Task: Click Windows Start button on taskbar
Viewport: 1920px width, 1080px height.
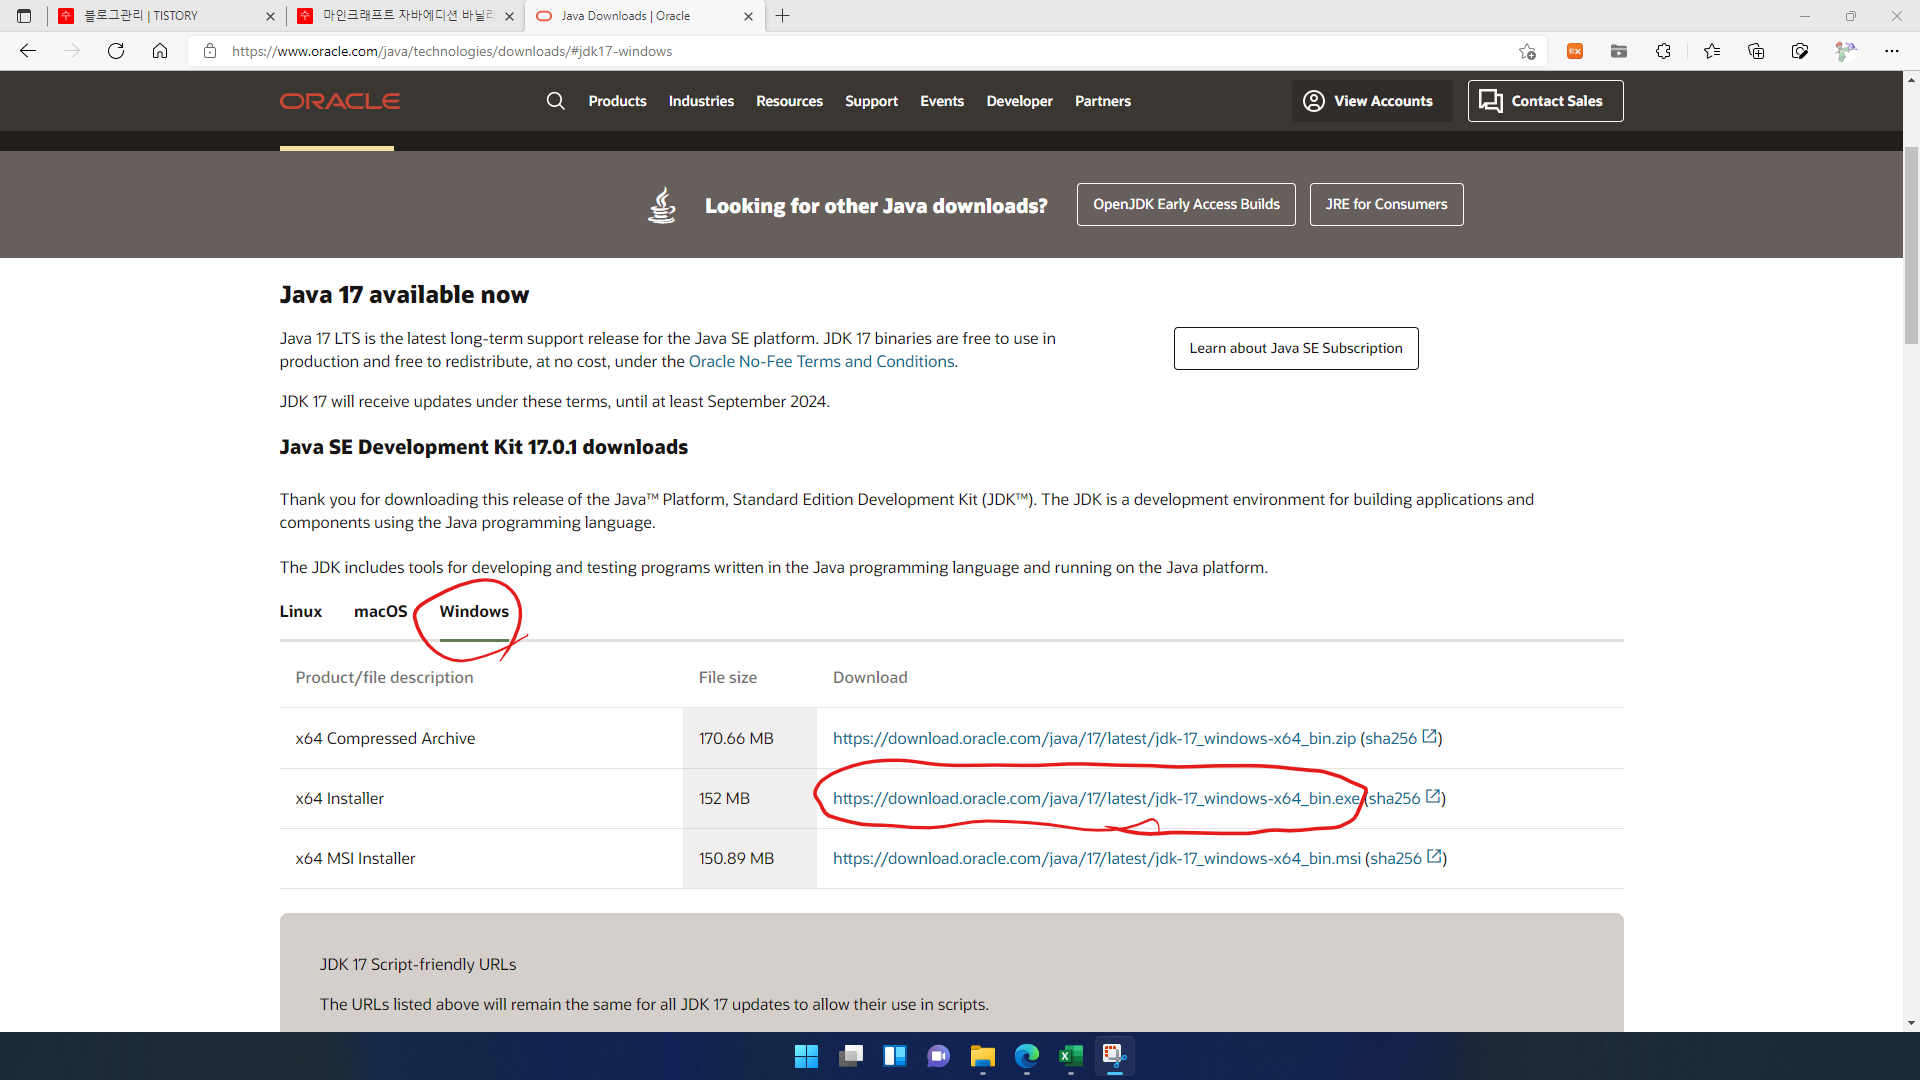Action: coord(806,1056)
